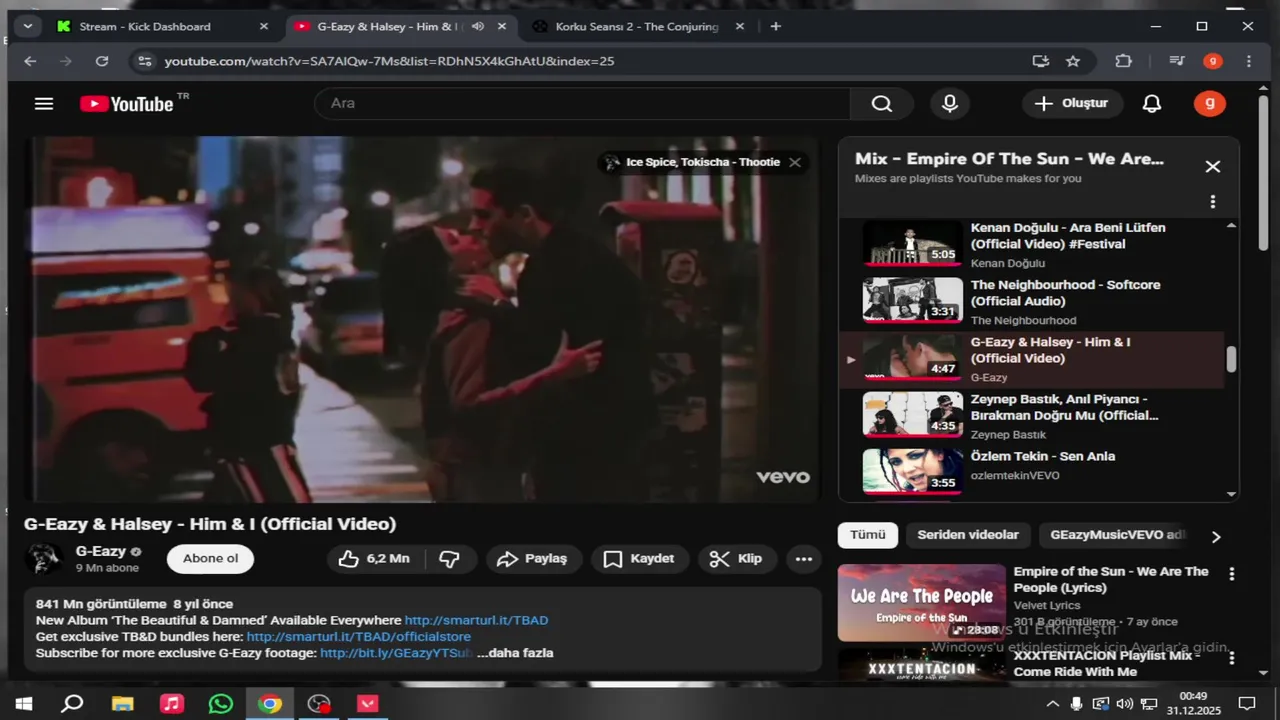Select the Seriden videolar chip
The width and height of the screenshot is (1280, 720).
(x=968, y=535)
